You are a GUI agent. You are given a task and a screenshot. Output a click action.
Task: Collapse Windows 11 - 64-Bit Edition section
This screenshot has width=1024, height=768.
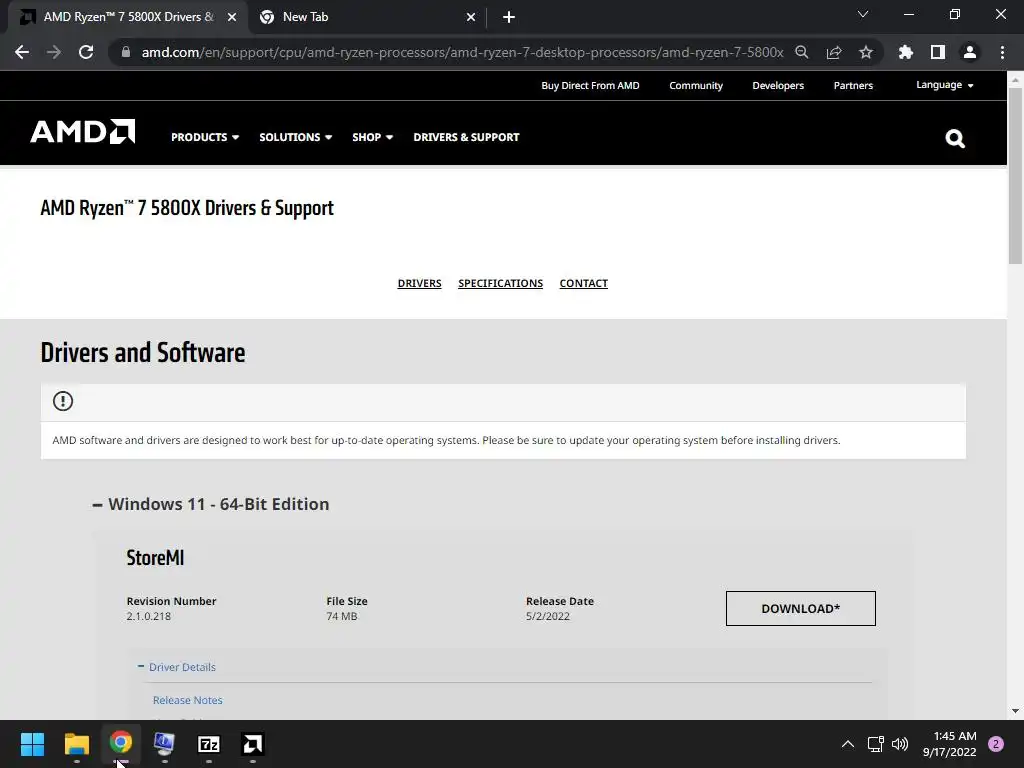tap(210, 504)
